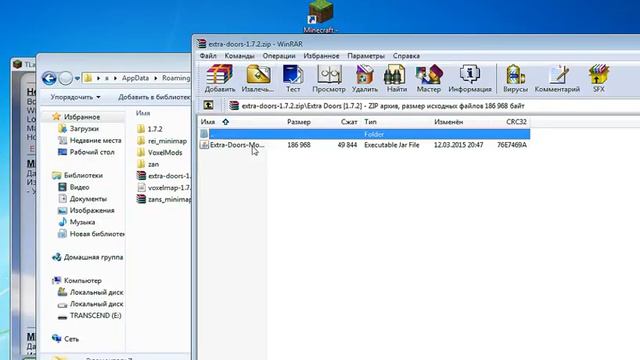Click AppData in the Explorer address bar
This screenshot has height=360, width=640.
pyautogui.click(x=135, y=78)
